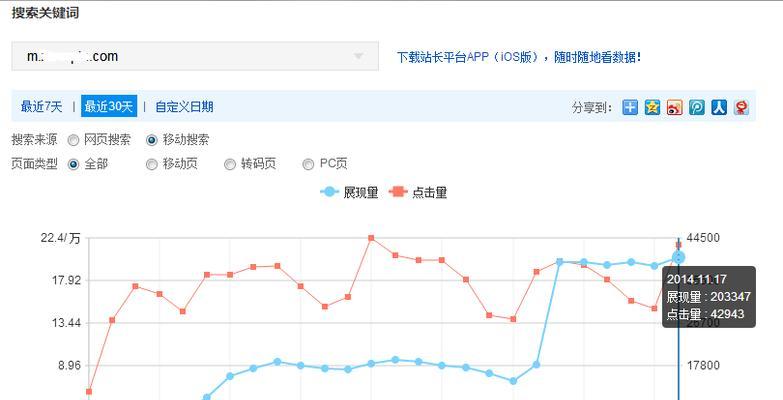Select 移动页 page type radio
Viewport: 783px width, 400px height.
click(152, 164)
